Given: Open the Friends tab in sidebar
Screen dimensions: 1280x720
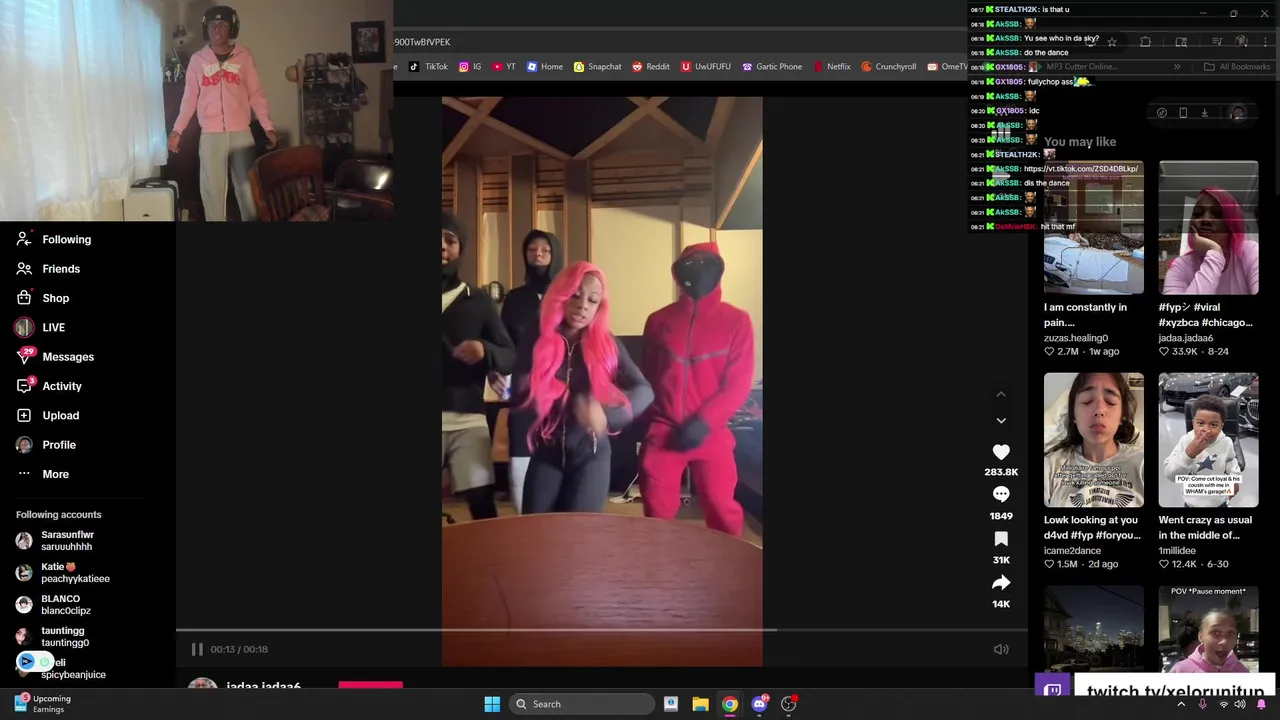Looking at the screenshot, I should tap(48, 269).
